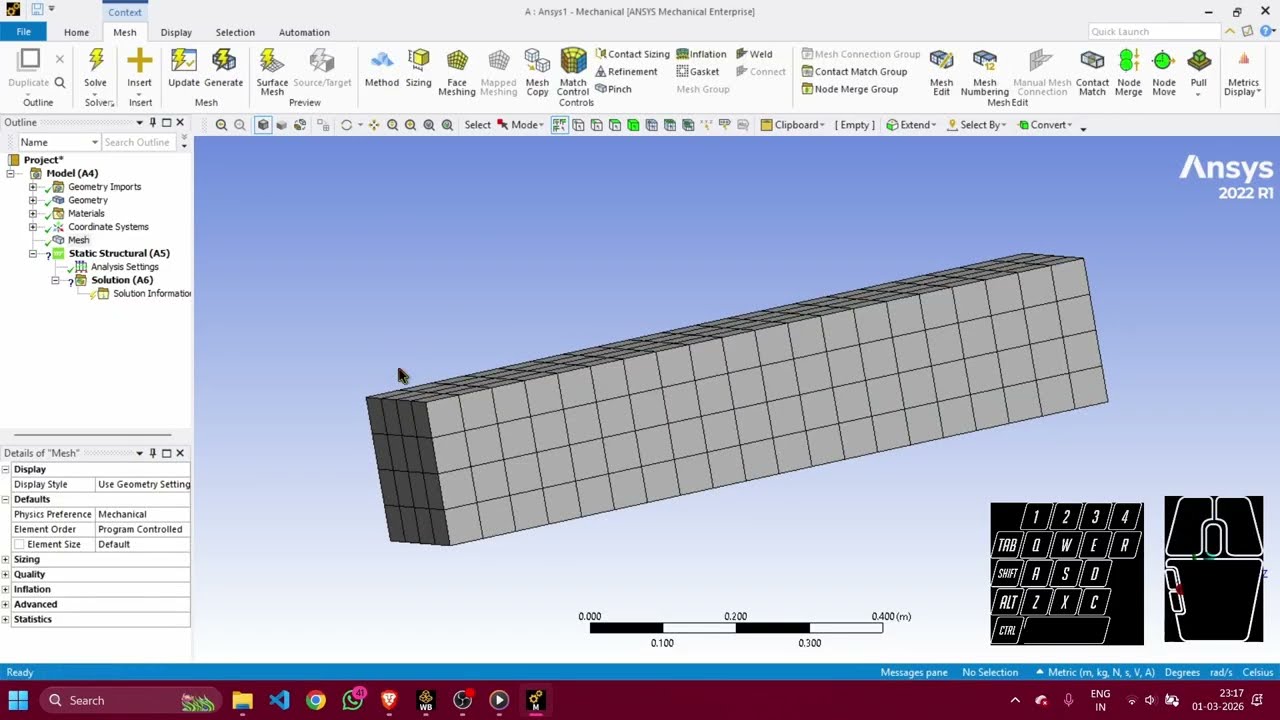Expand the Statistics details section

[6, 619]
